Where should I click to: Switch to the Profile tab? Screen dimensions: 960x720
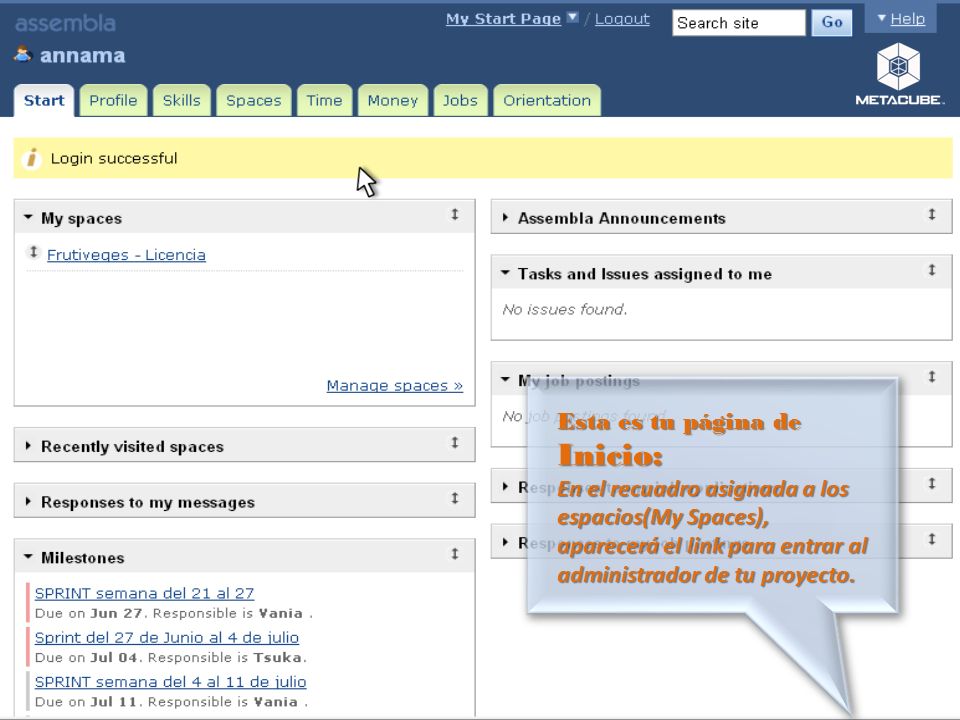click(x=113, y=100)
